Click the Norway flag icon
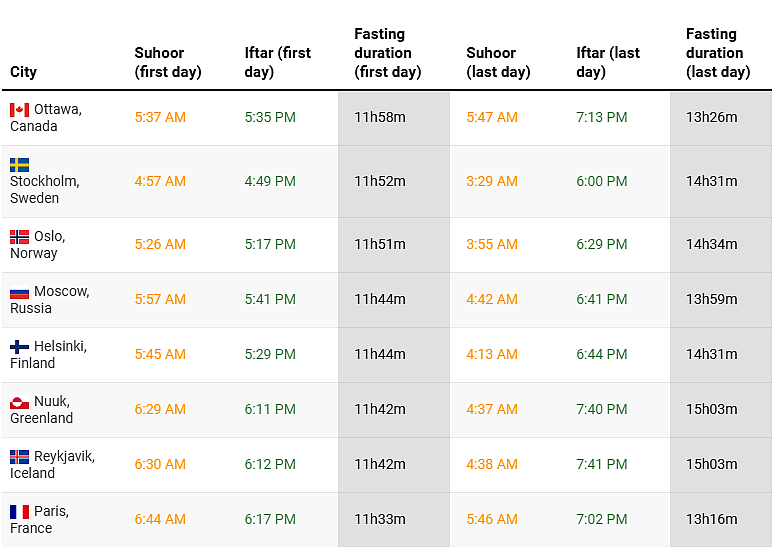The height and width of the screenshot is (556, 783). pos(20,237)
